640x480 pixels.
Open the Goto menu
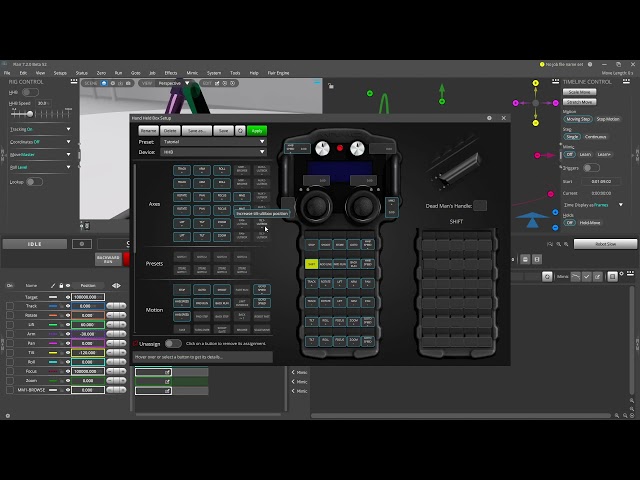(x=136, y=73)
